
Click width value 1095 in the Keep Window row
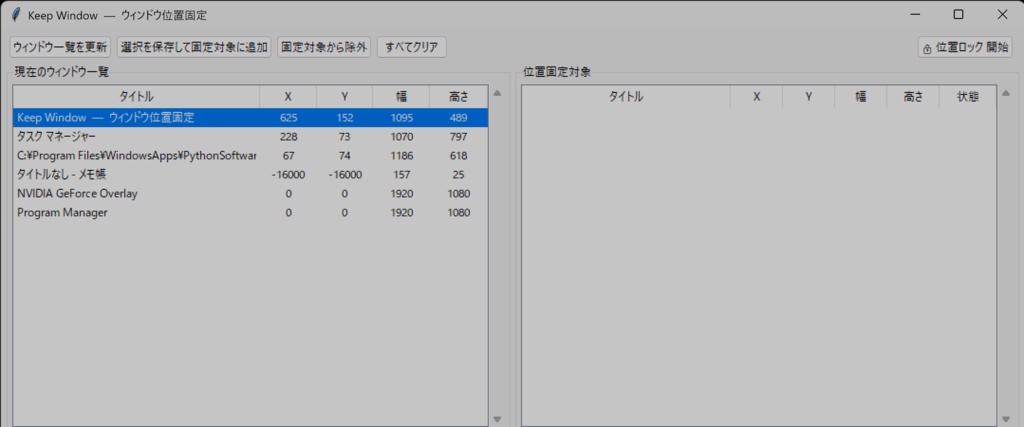pos(401,118)
